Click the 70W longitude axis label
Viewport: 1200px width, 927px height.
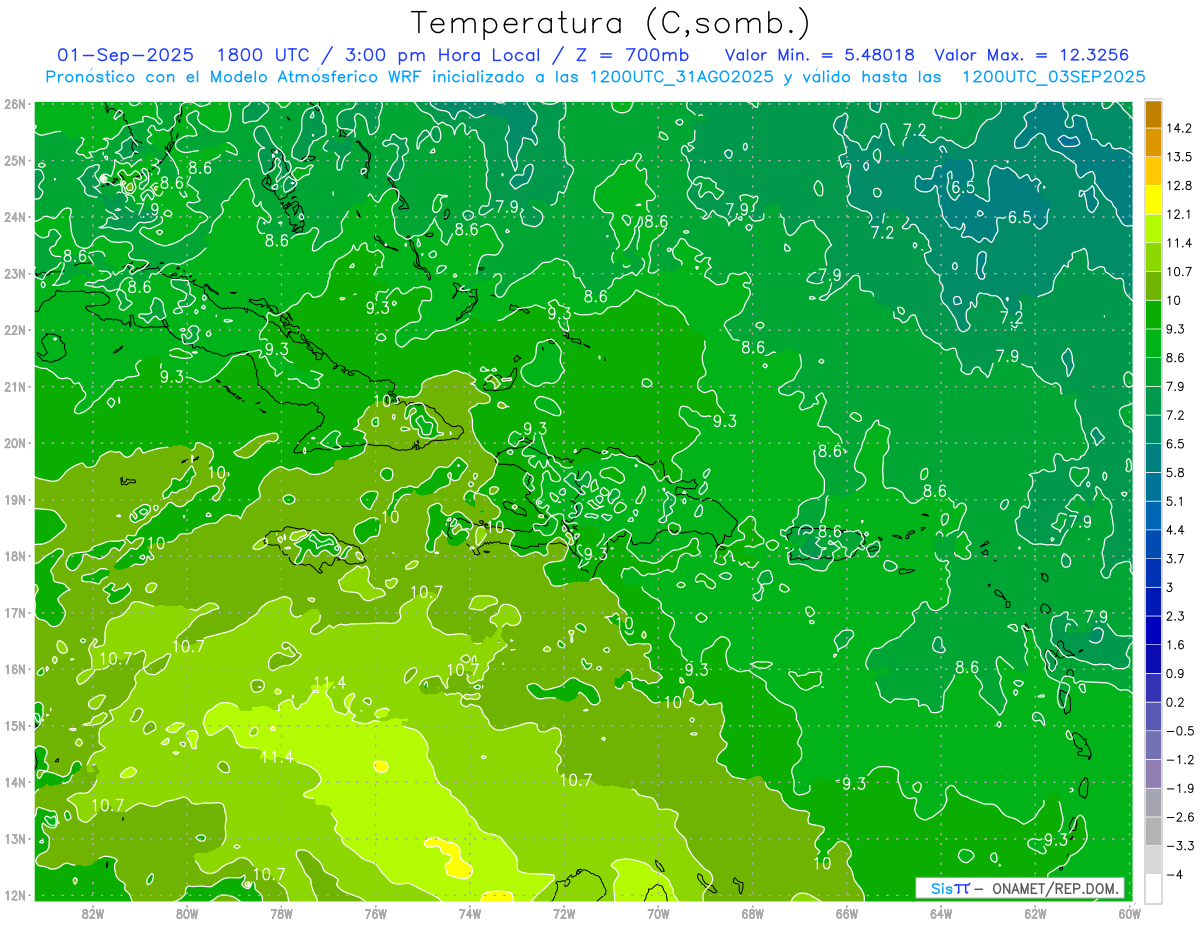[658, 913]
